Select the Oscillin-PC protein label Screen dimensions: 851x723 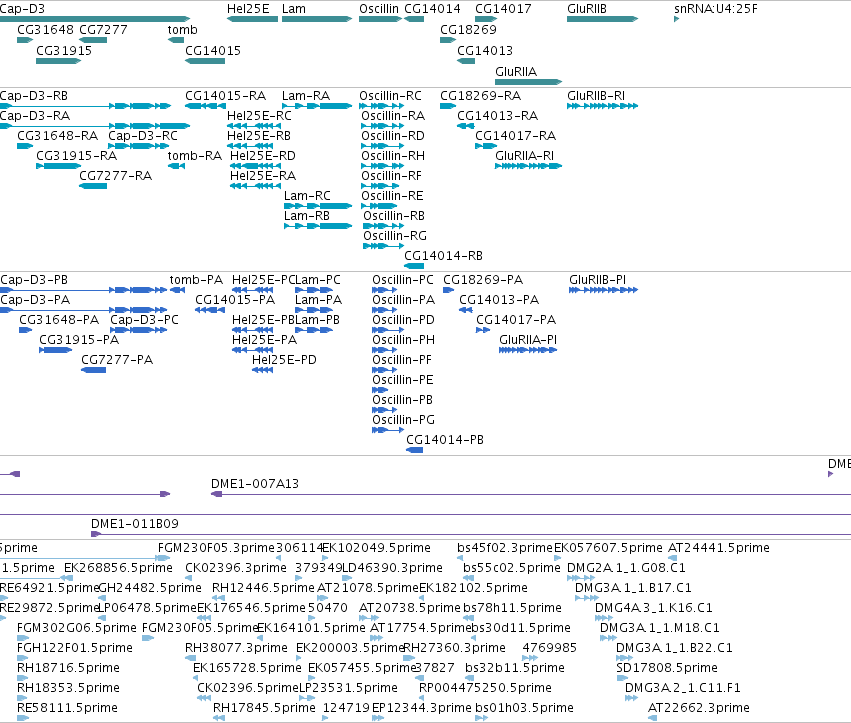pos(403,280)
